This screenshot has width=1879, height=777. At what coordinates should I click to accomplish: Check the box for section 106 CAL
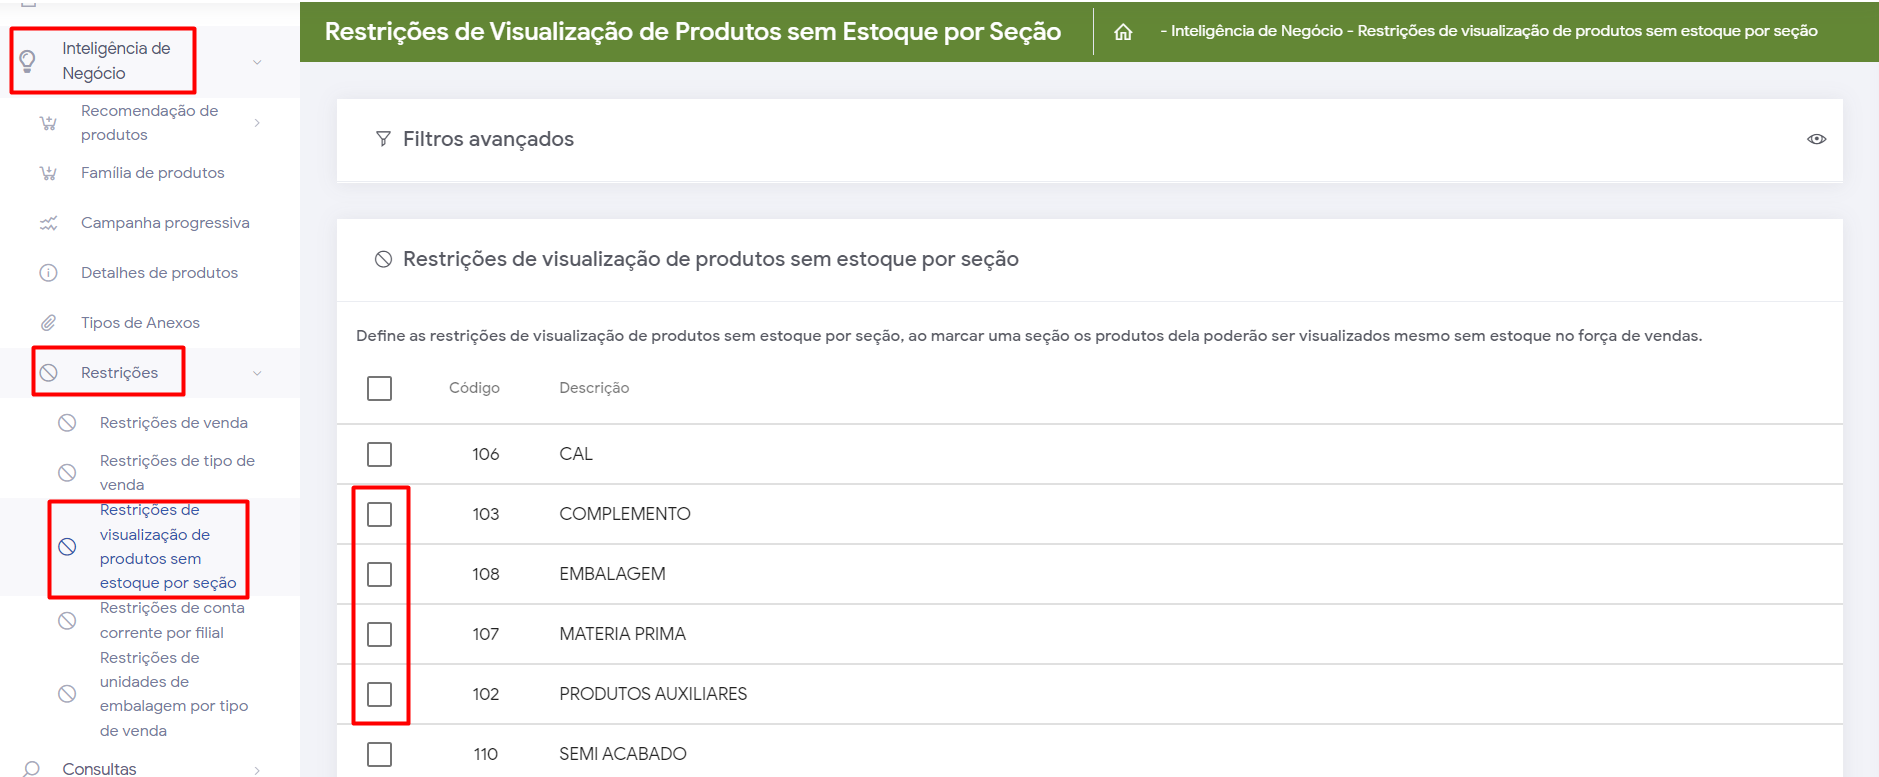[379, 454]
